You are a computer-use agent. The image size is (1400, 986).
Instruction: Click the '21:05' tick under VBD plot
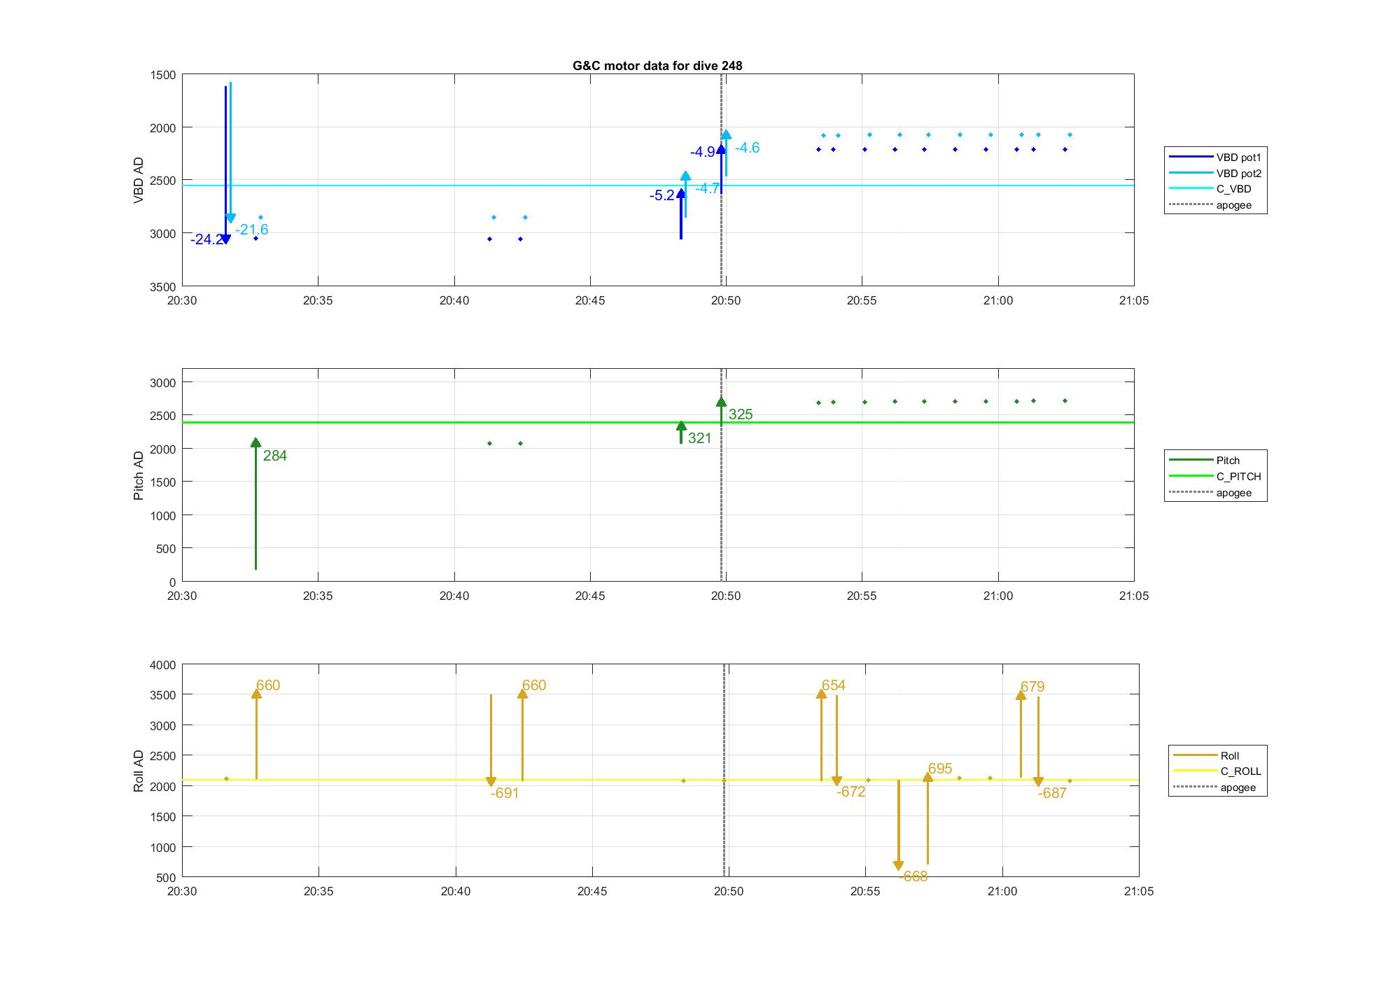[x=1134, y=300]
